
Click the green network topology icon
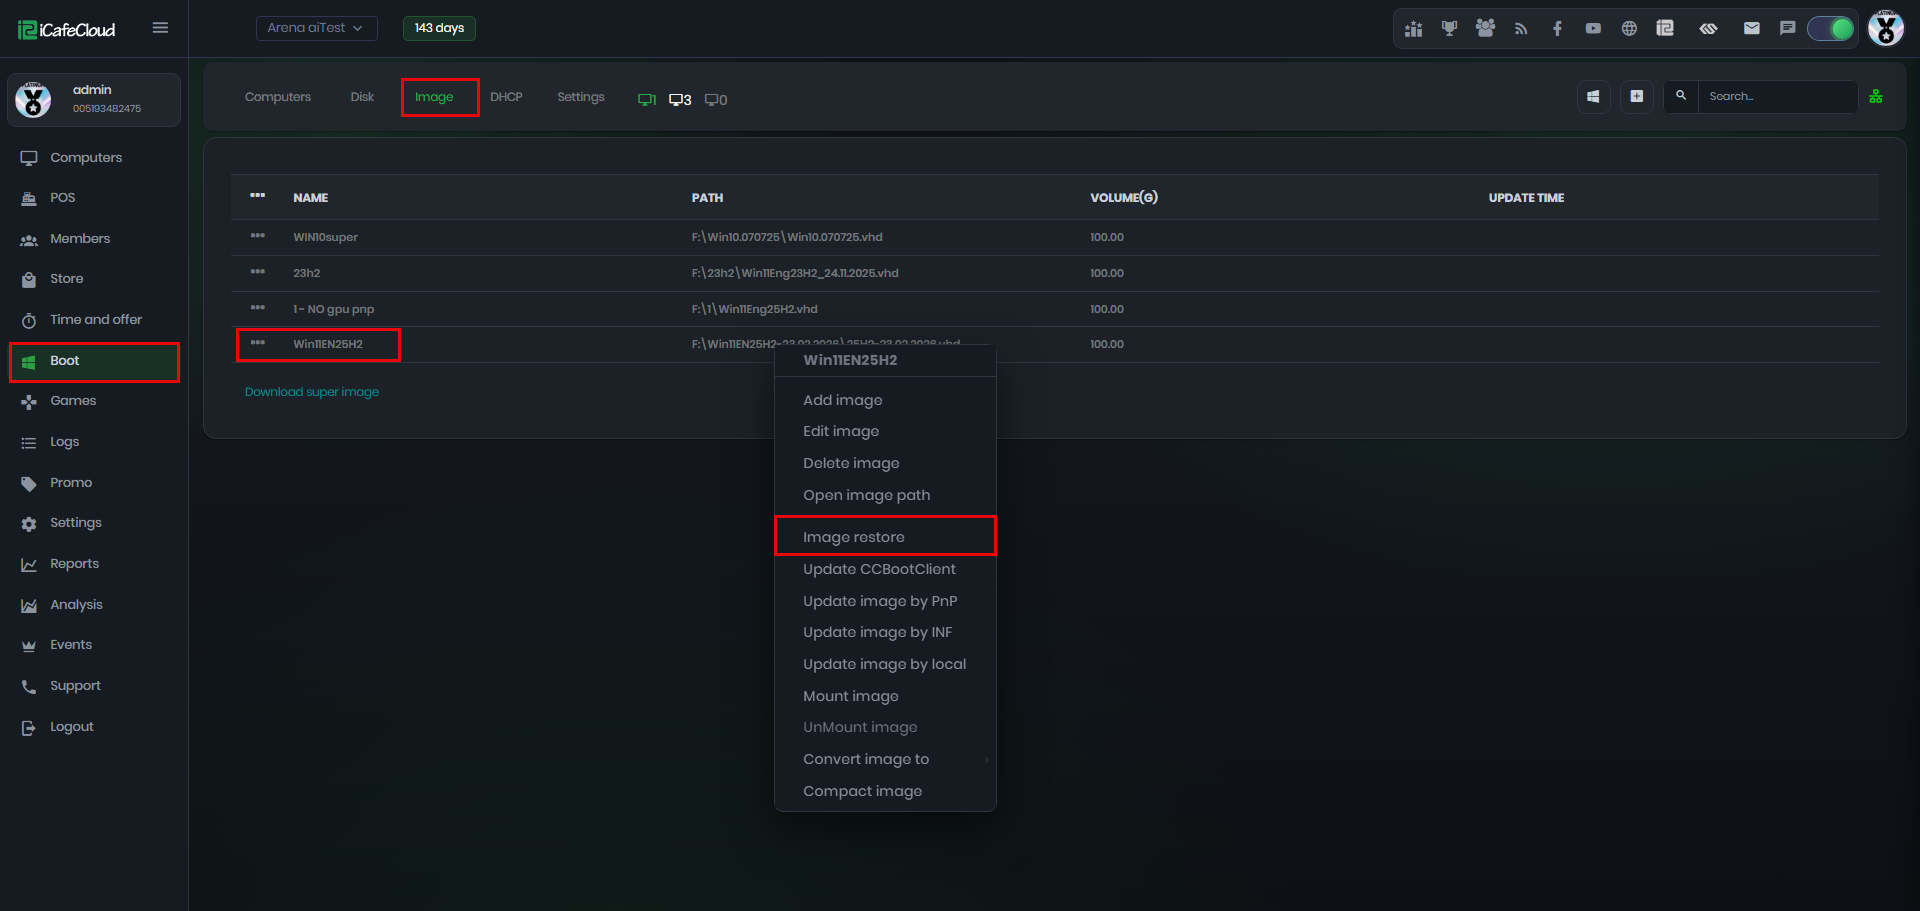(1876, 97)
